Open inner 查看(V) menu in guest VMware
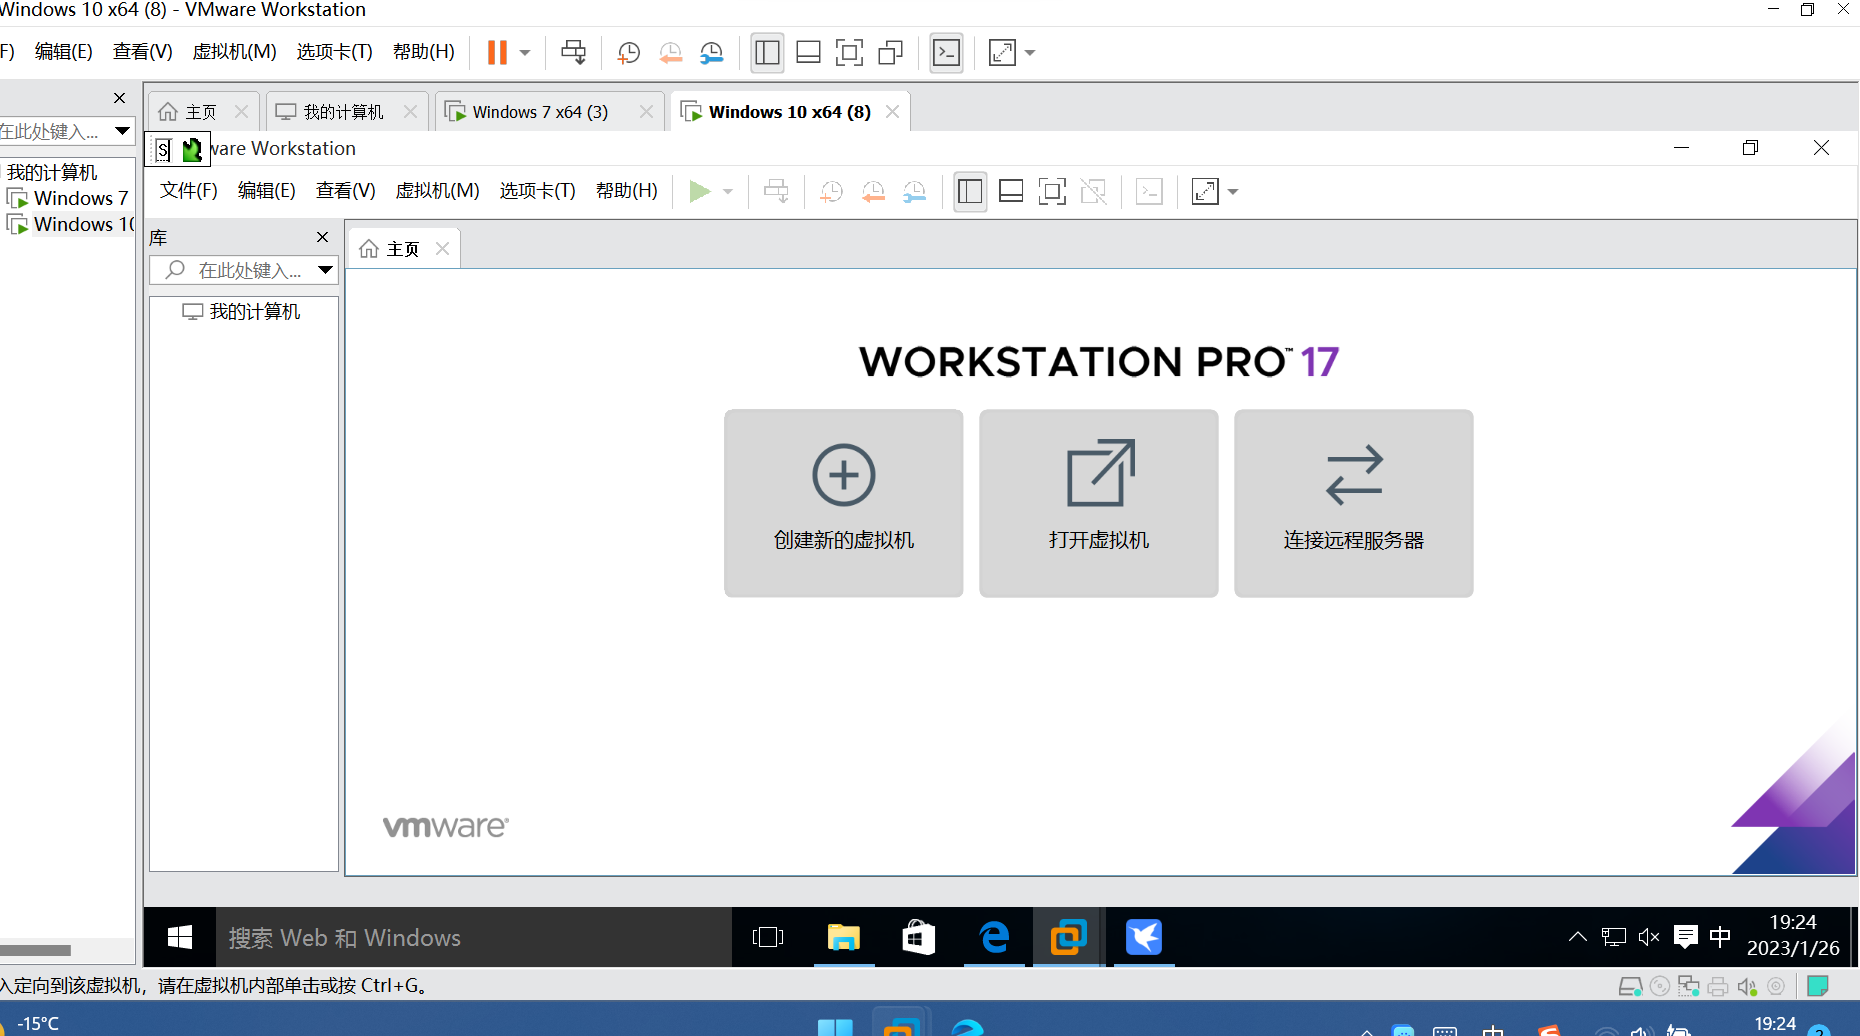 point(346,190)
